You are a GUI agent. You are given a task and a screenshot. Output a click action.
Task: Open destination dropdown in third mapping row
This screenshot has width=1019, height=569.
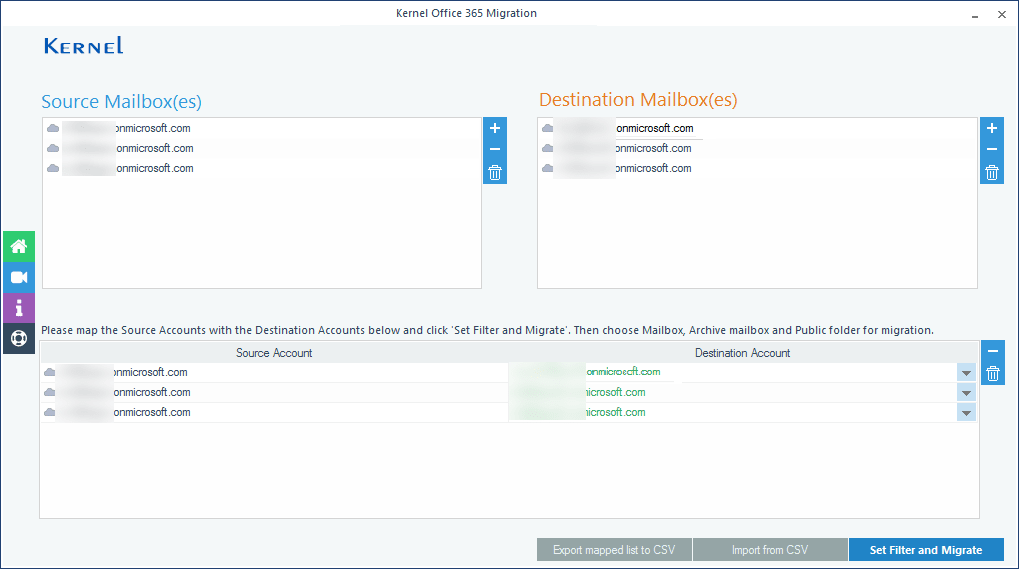coord(966,412)
